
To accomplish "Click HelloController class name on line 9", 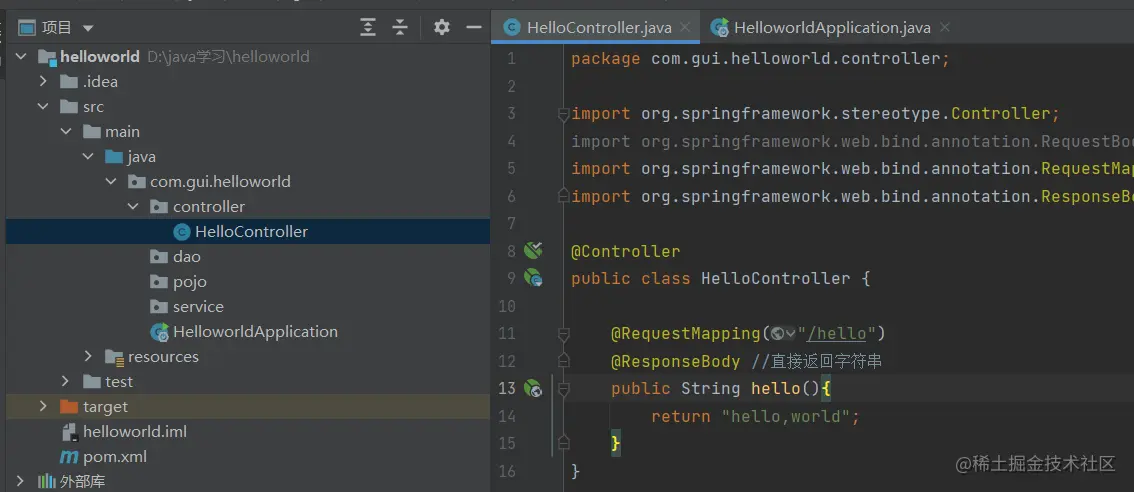I will click(776, 279).
